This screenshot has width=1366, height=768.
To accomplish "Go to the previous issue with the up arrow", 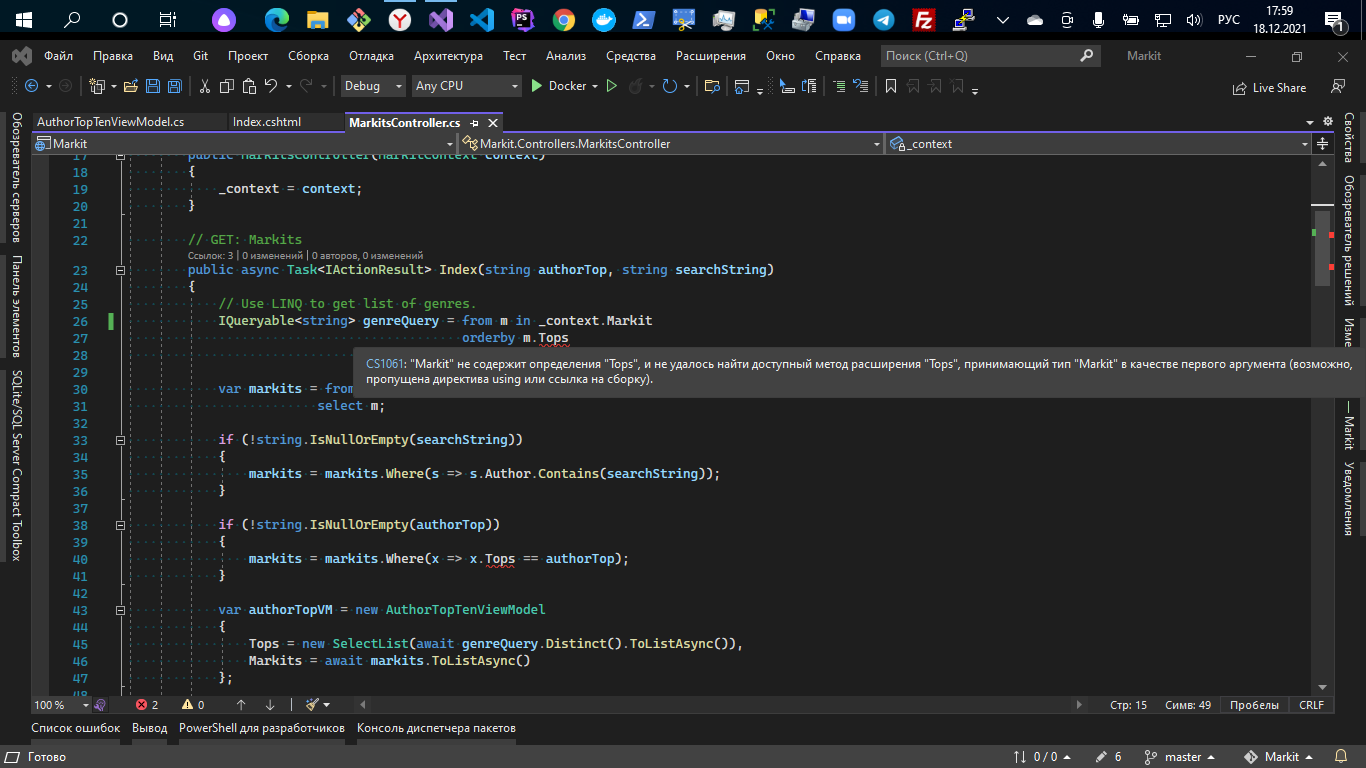I will tap(241, 705).
